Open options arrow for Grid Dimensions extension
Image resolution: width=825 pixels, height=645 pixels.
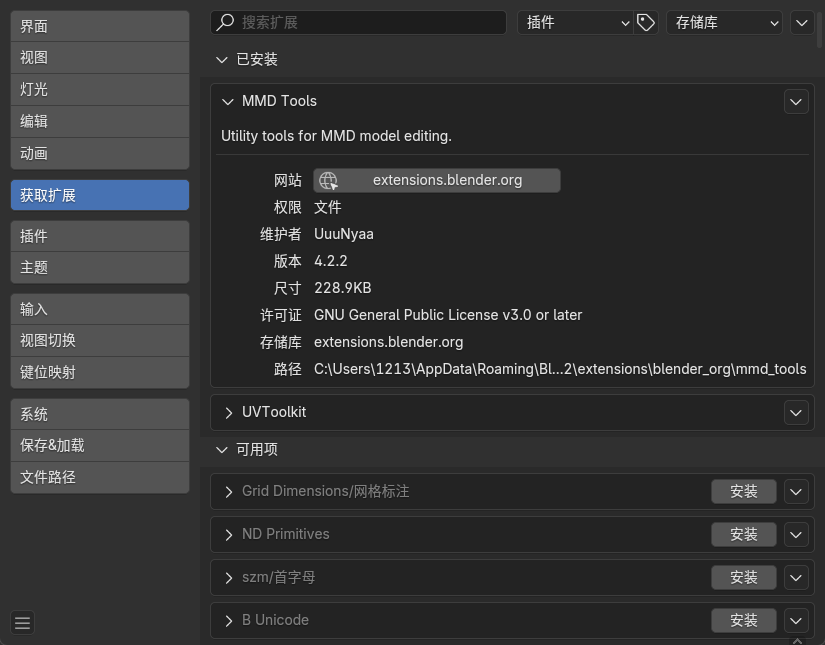796,491
